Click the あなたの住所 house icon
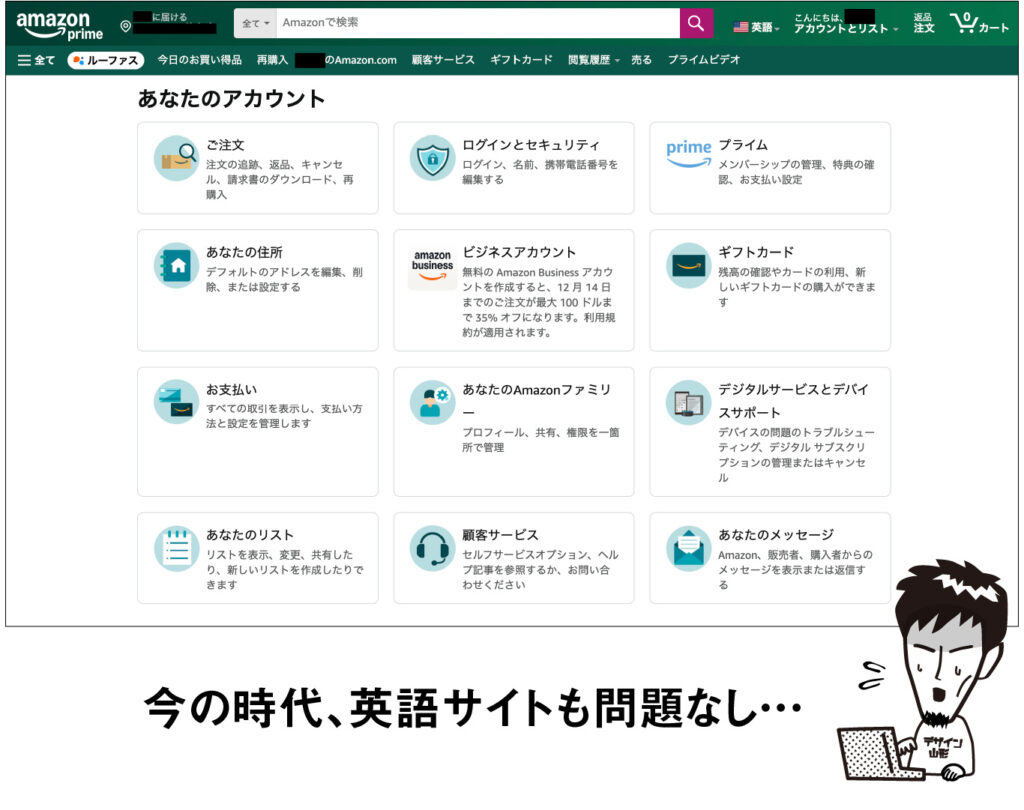 coord(176,266)
